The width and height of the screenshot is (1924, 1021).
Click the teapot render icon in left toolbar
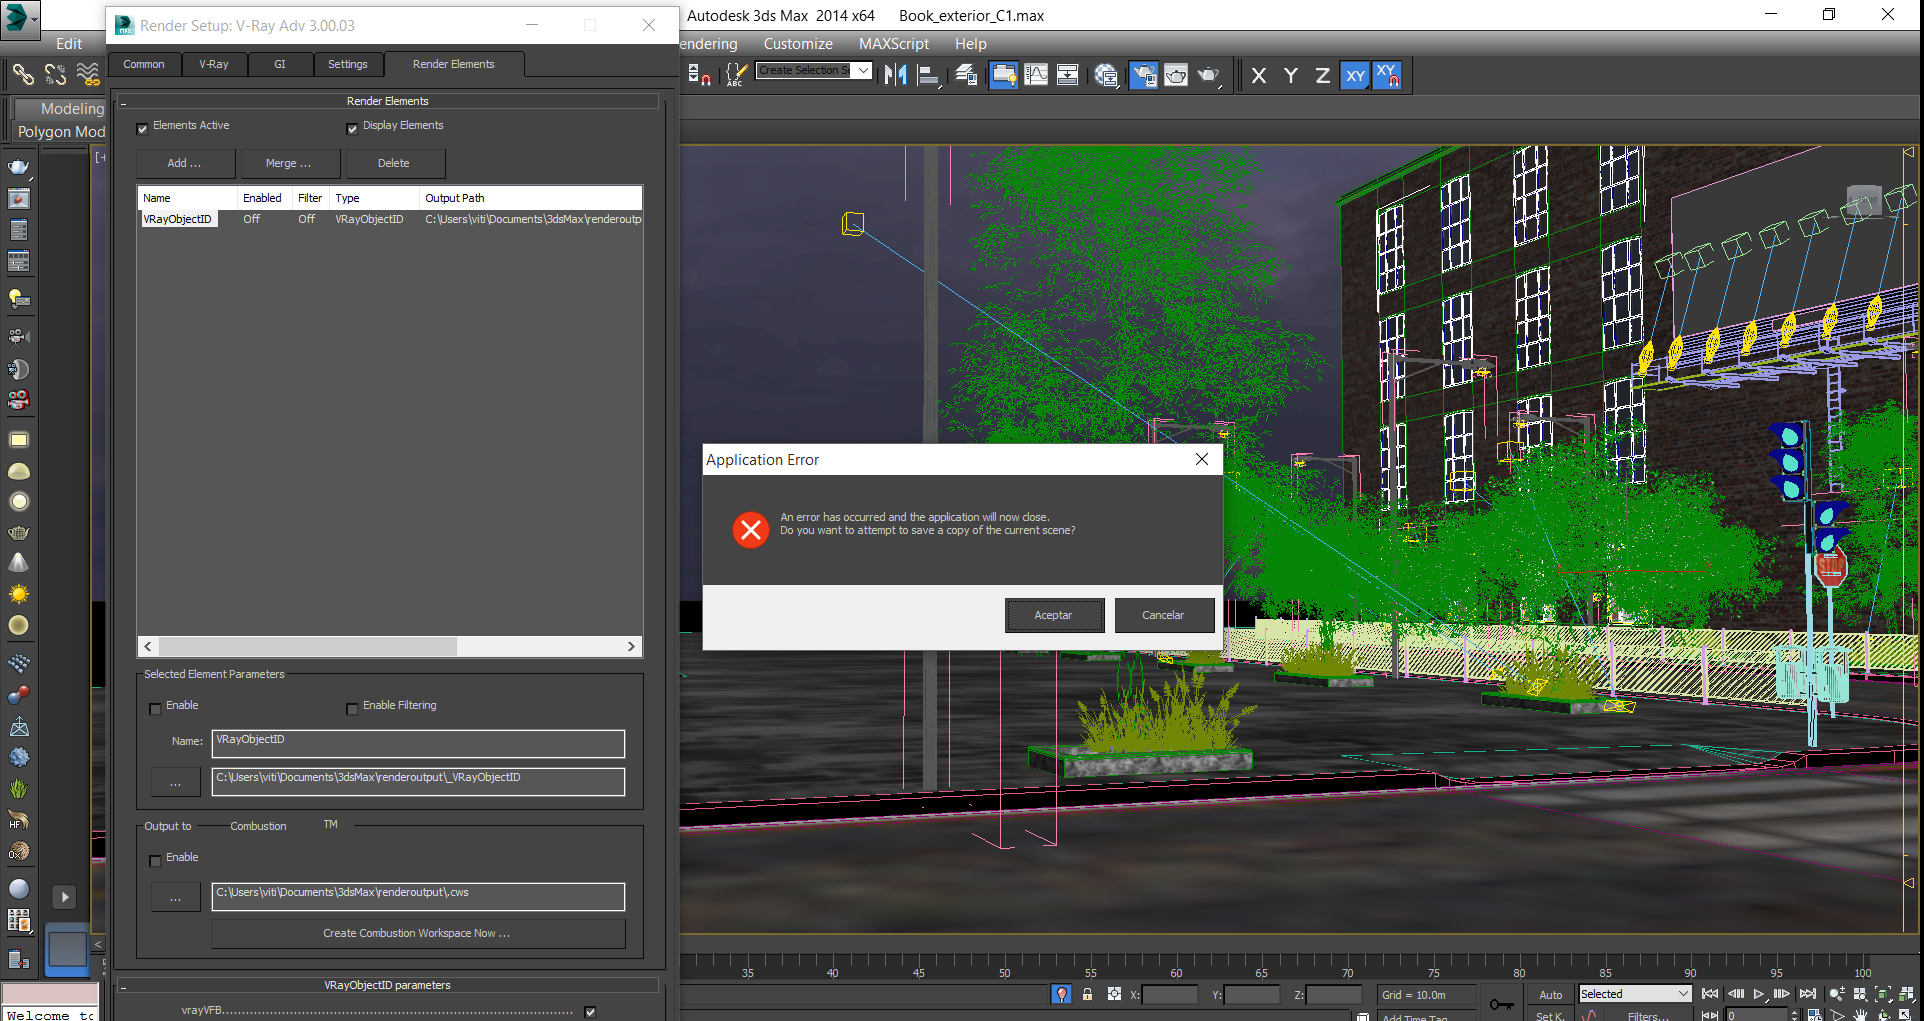(x=19, y=167)
